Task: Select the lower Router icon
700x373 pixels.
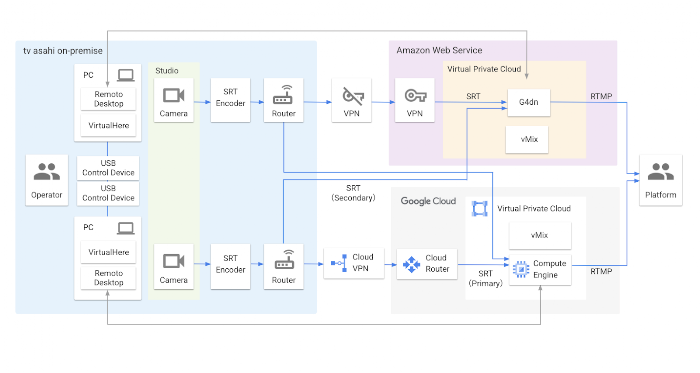Action: tap(283, 260)
